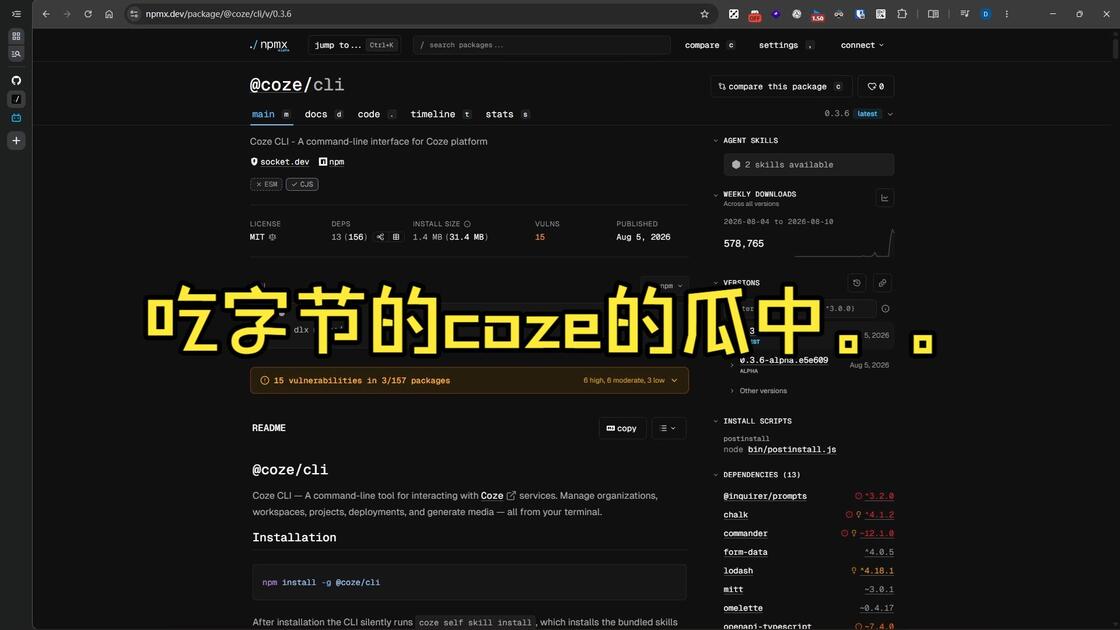Copy the README with copy button
The image size is (1120, 630).
[621, 428]
